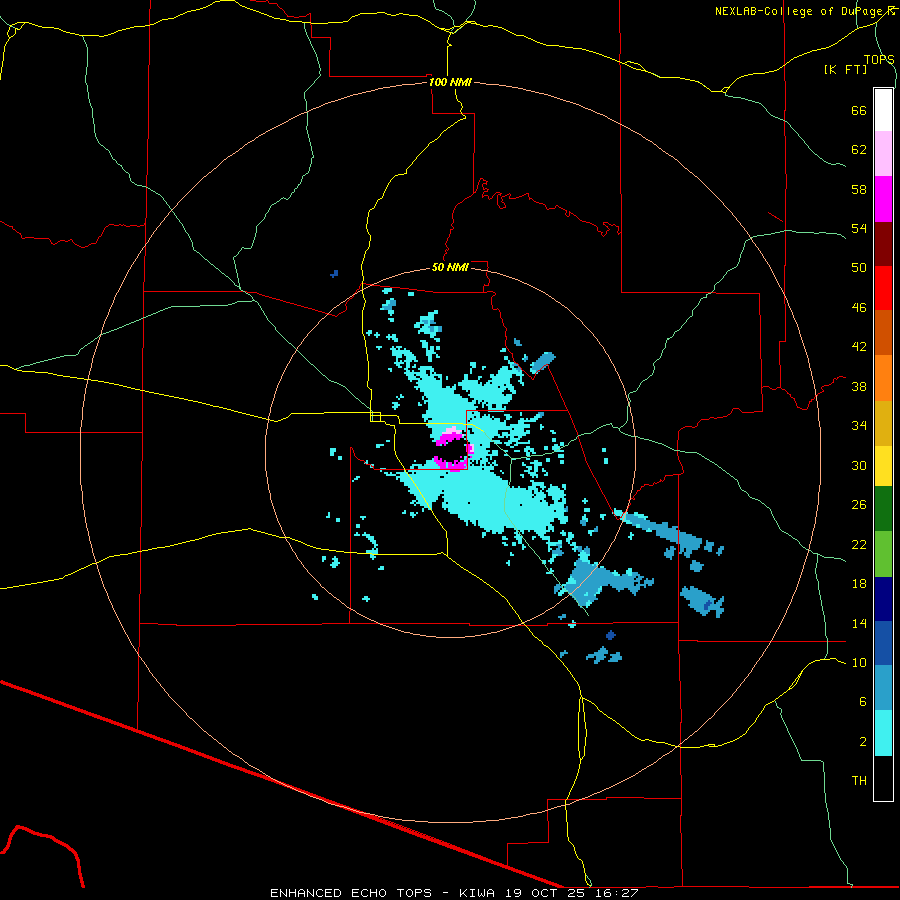Select the magenta swatch in the legend bar
Viewport: 900px width, 900px height.
883,199
